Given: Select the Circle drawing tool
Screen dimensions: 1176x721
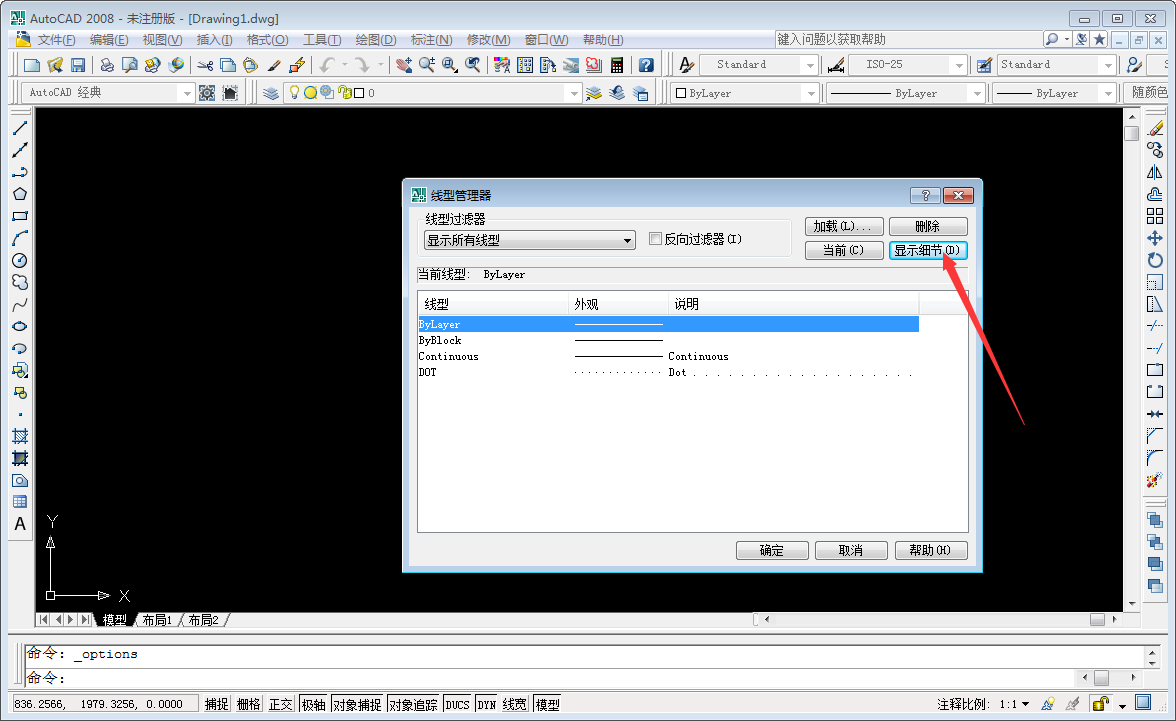Looking at the screenshot, I should tap(20, 260).
